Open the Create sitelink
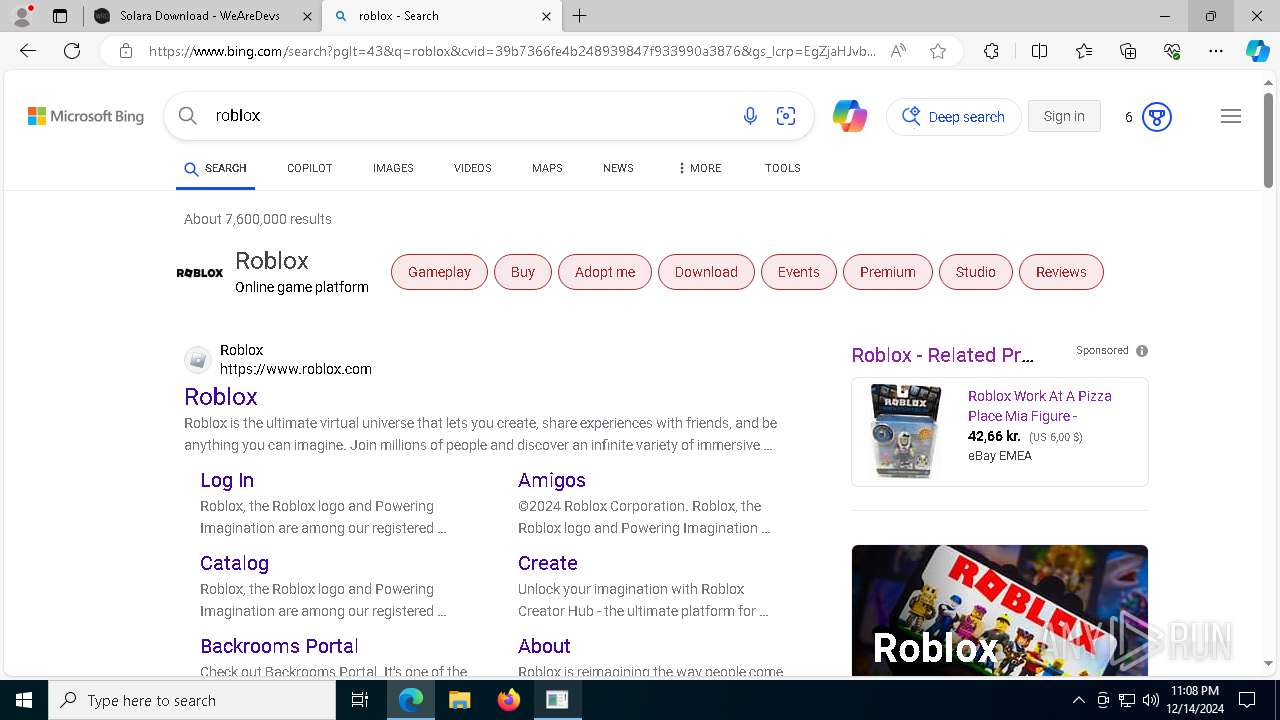Image resolution: width=1280 pixels, height=720 pixels. point(548,563)
